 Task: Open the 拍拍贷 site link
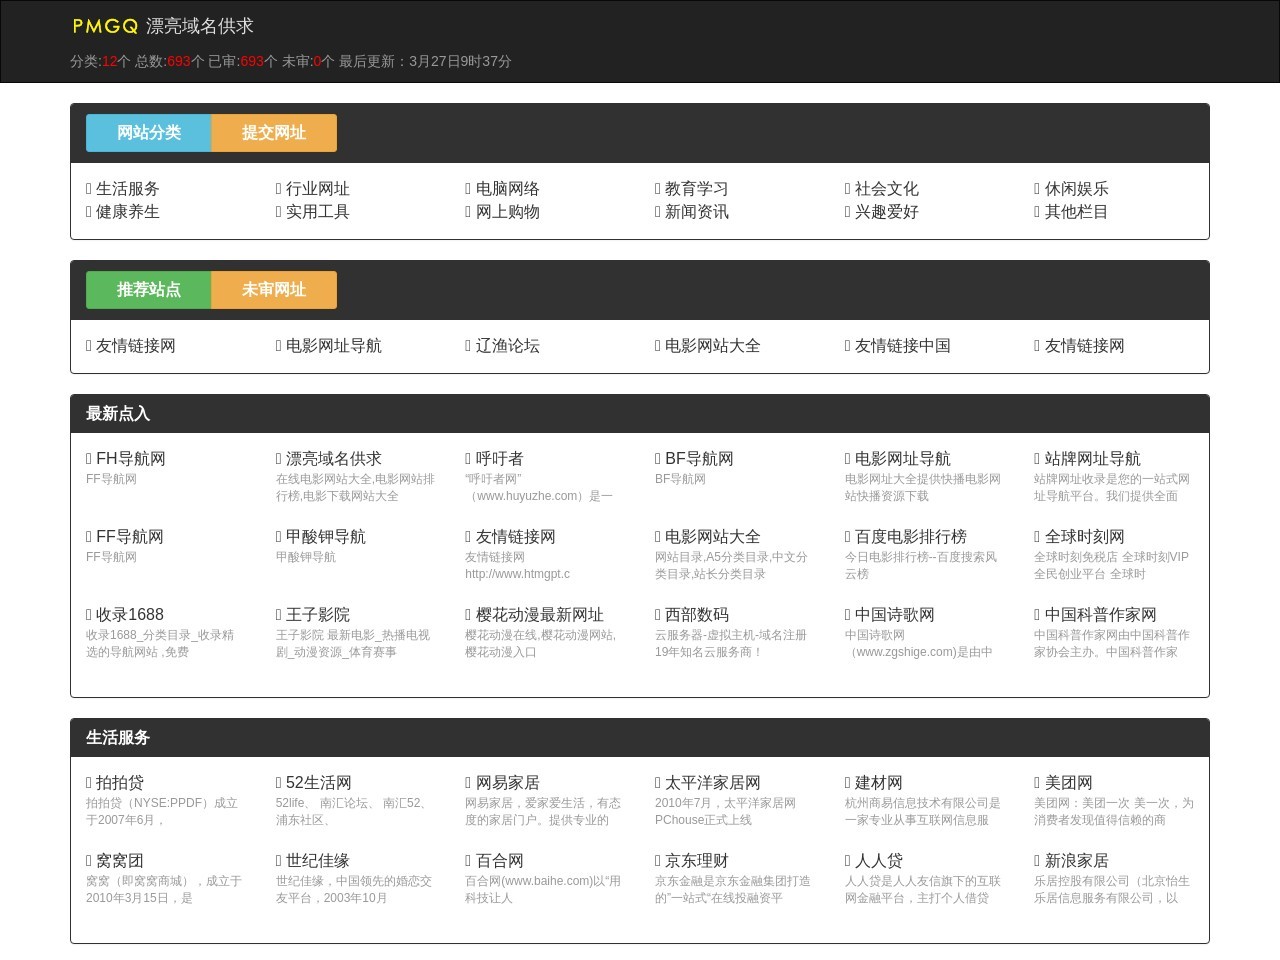click(119, 783)
